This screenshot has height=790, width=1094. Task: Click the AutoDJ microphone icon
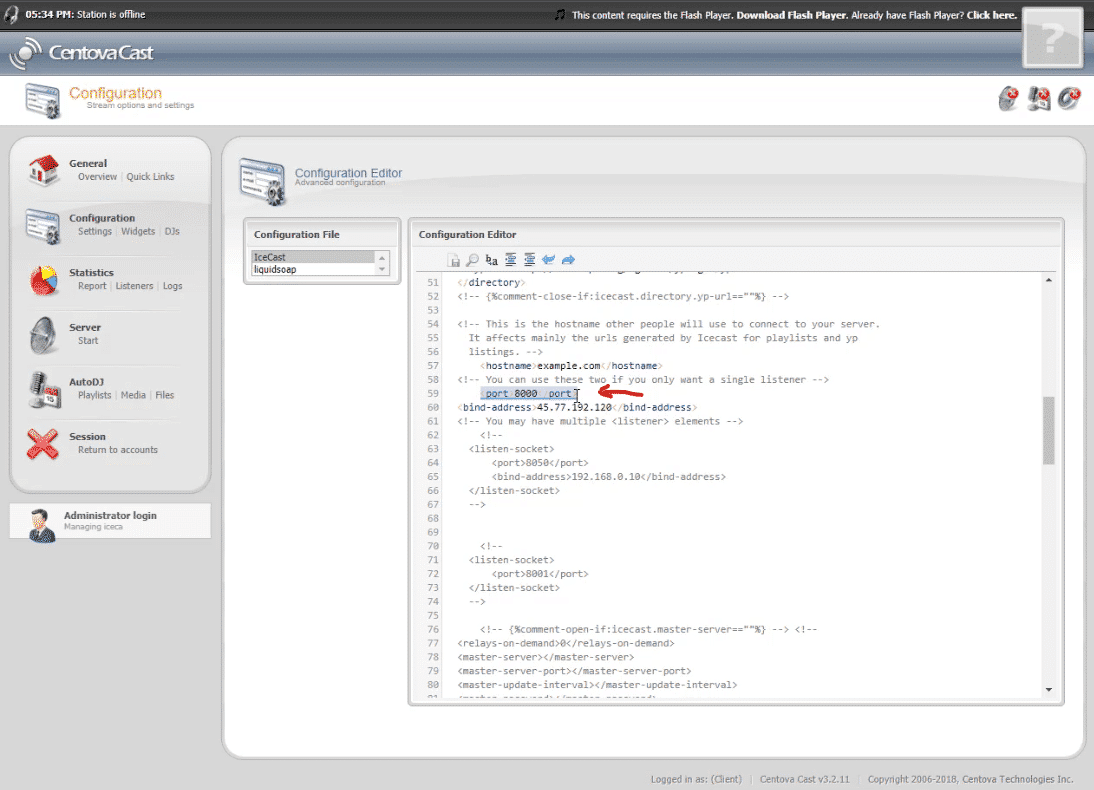(43, 389)
